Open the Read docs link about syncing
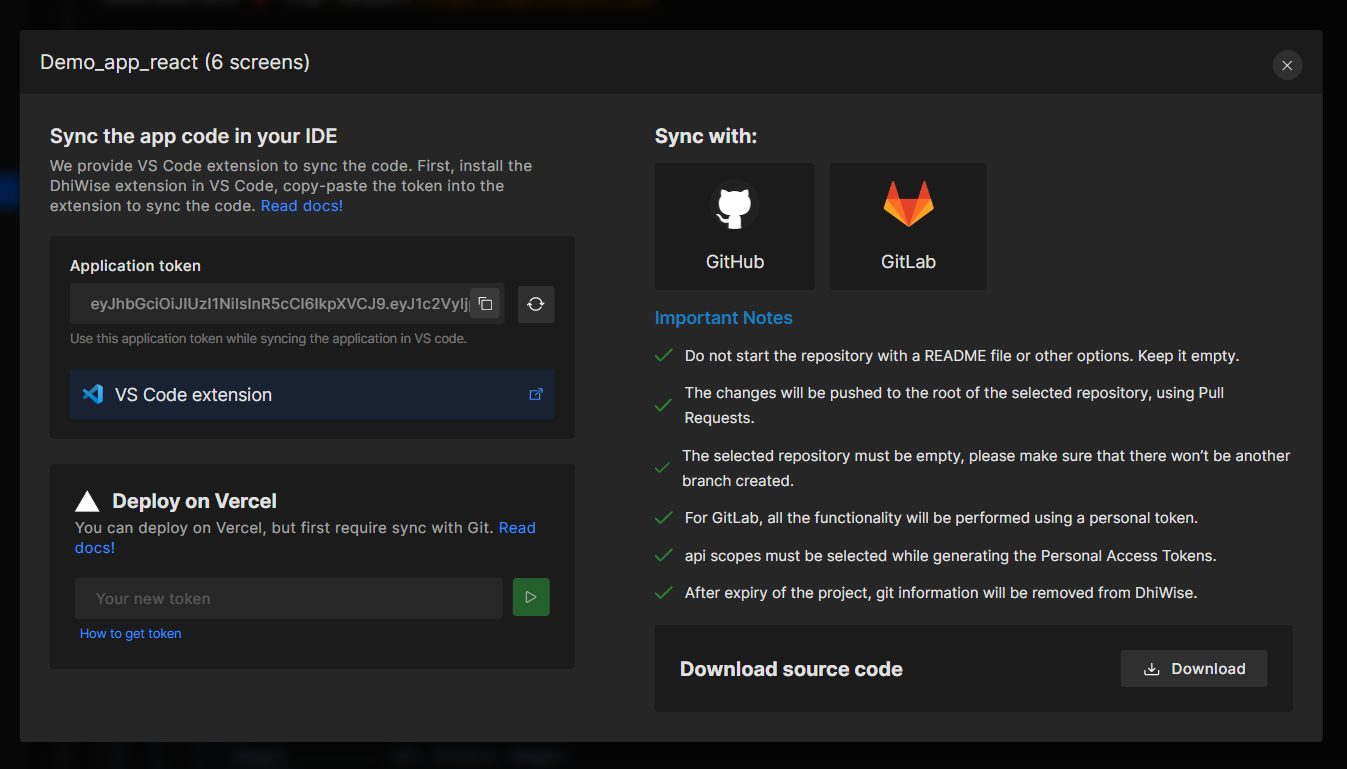 [301, 205]
